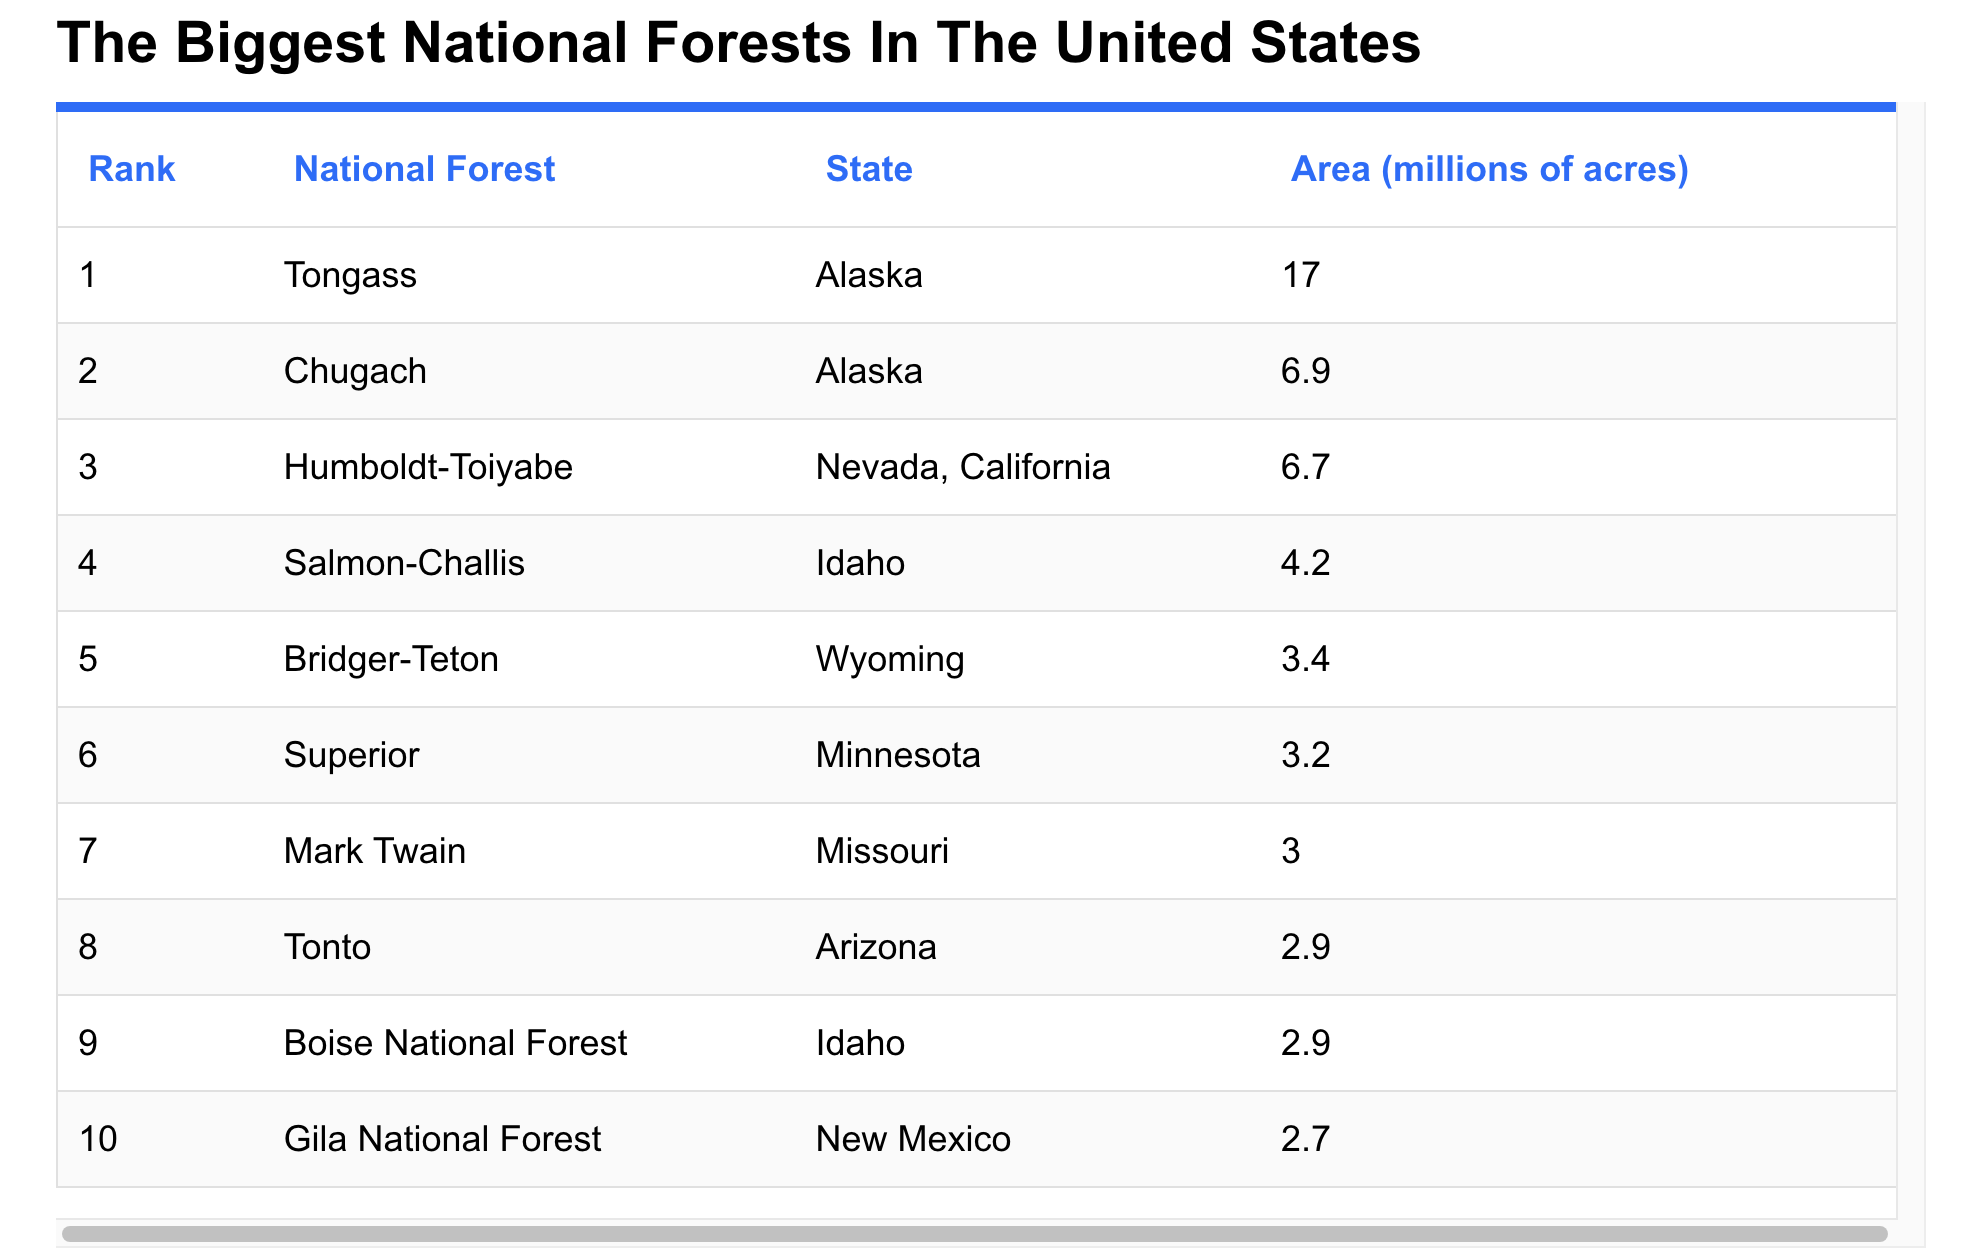Select the Salmon-Challis row name
The height and width of the screenshot is (1250, 1988).
coord(404,563)
